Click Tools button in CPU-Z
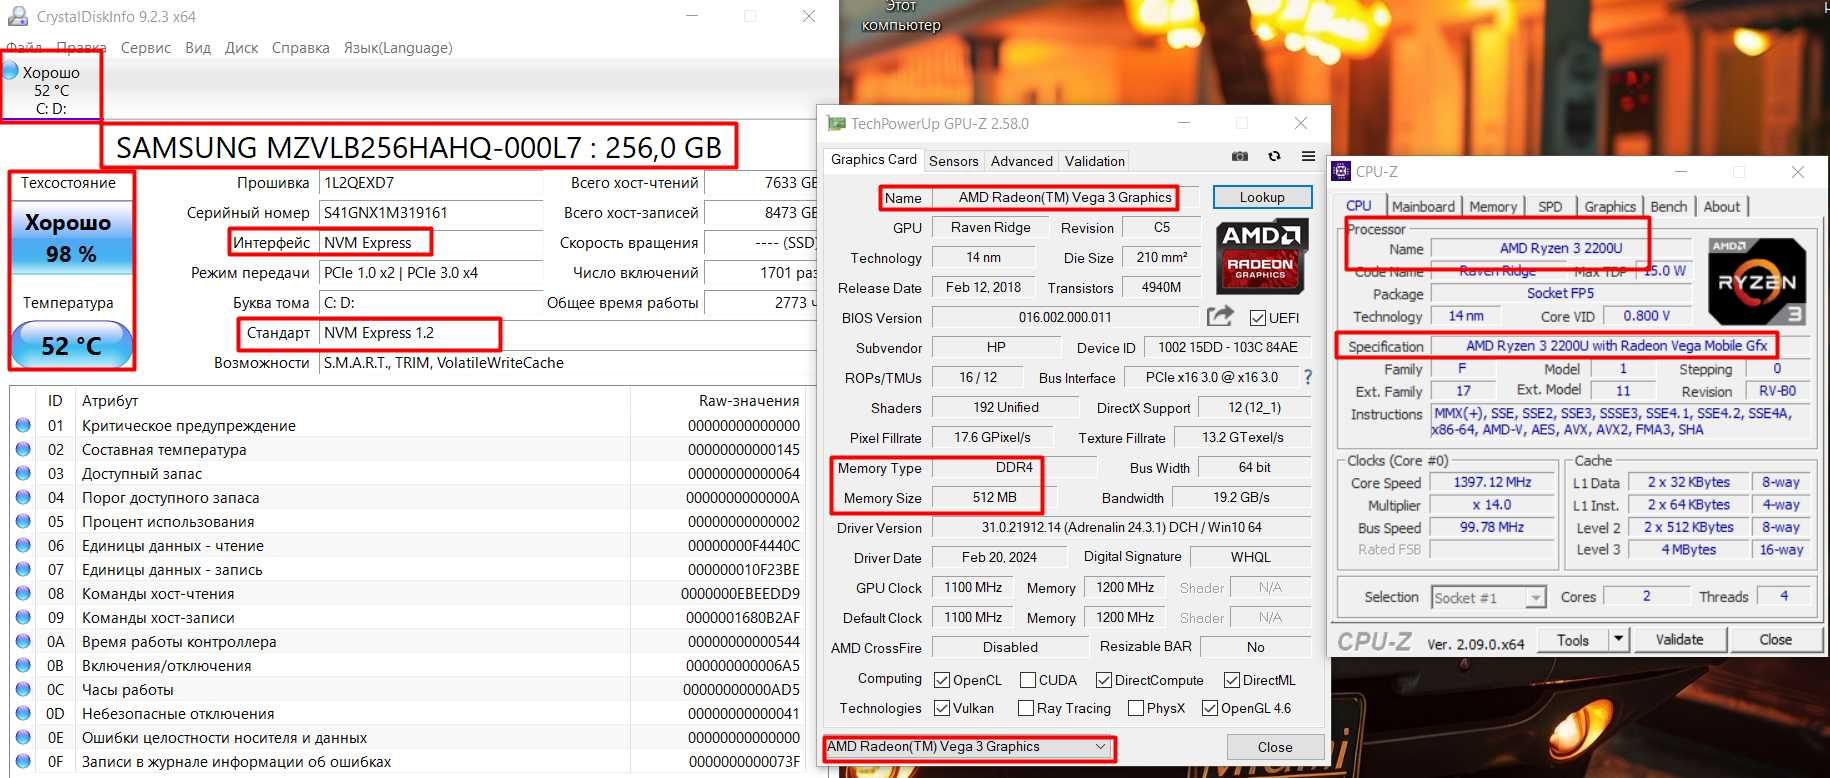This screenshot has width=1830, height=778. [1572, 640]
